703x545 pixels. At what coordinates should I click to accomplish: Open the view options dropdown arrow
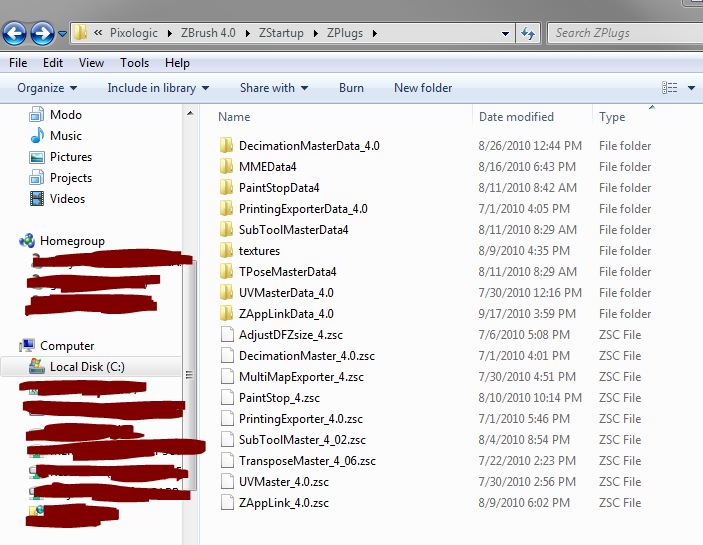coord(691,88)
